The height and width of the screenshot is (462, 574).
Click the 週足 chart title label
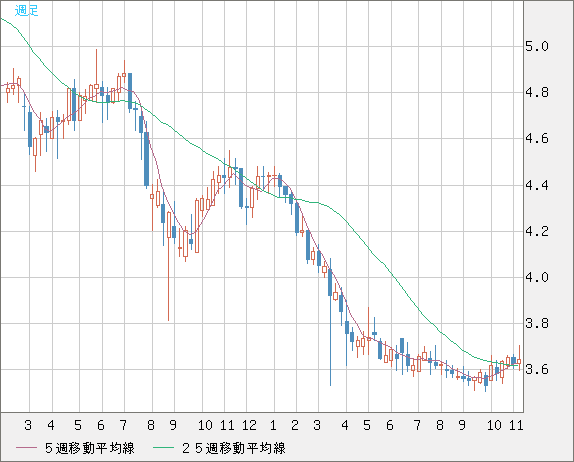[x=26, y=10]
